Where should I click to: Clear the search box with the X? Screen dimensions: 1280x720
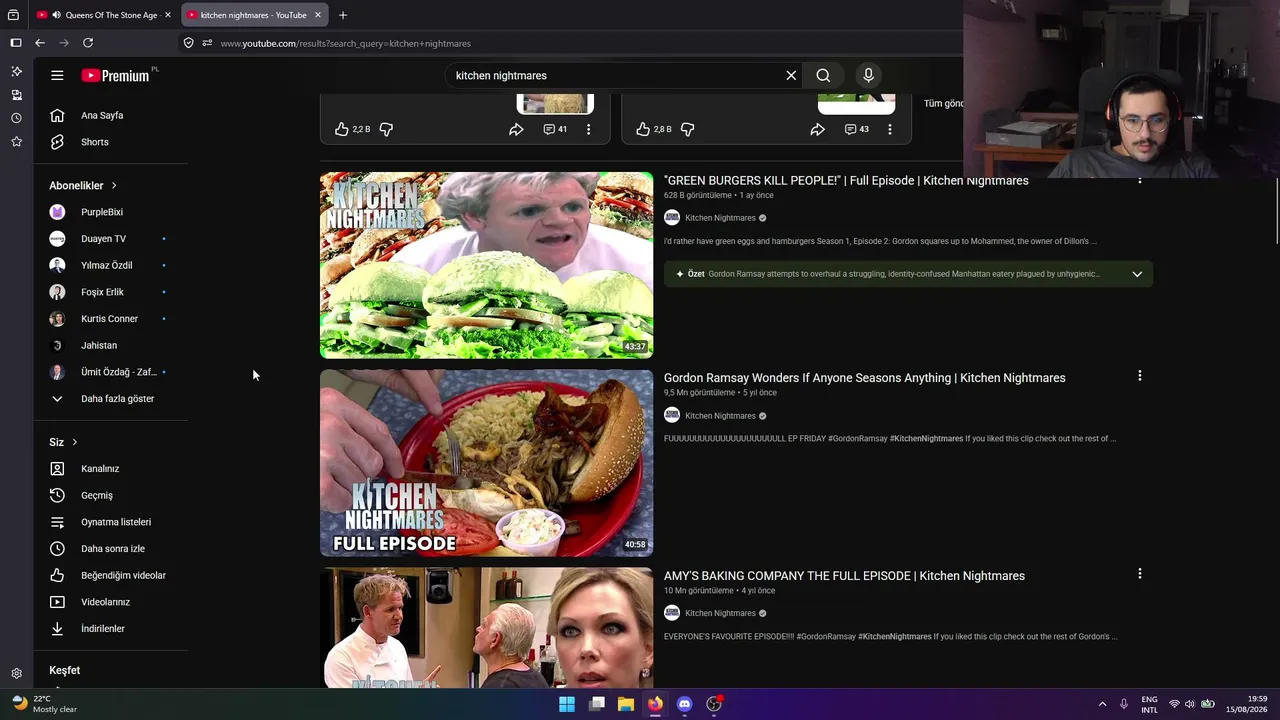[791, 75]
